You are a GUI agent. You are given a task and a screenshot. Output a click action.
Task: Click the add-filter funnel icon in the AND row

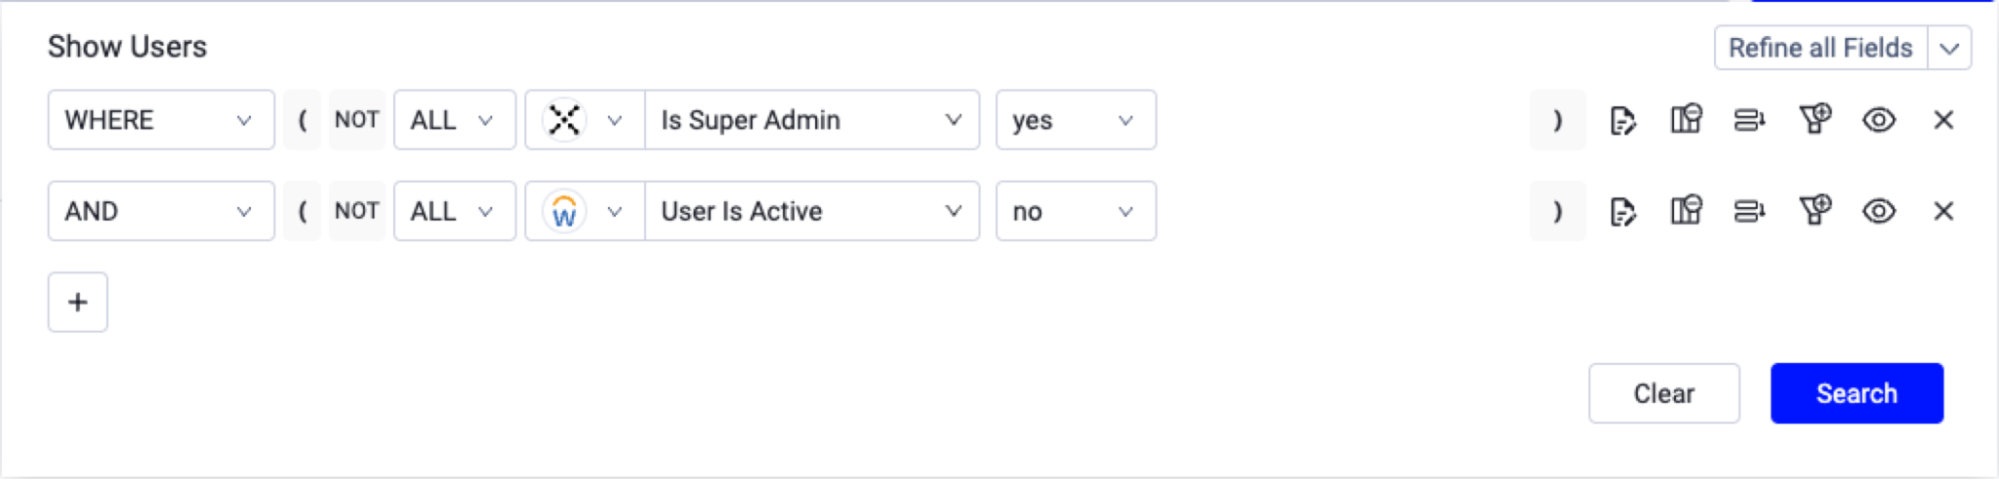[1815, 210]
